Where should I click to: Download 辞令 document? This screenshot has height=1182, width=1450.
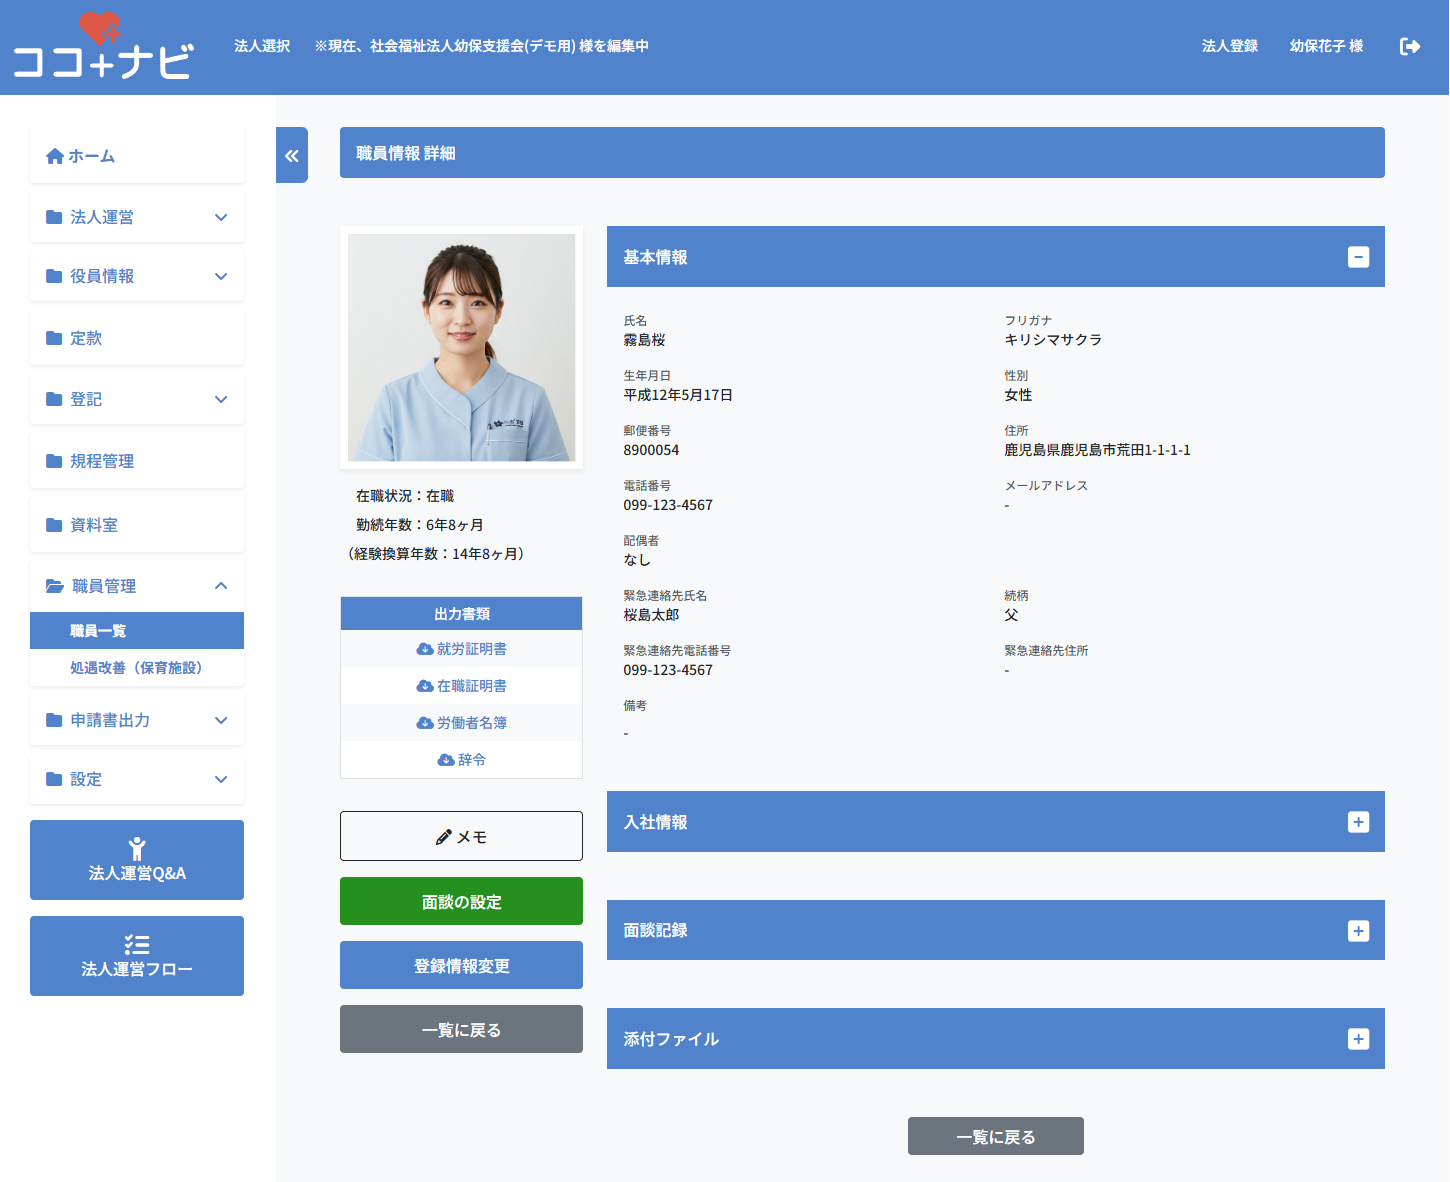pos(462,760)
